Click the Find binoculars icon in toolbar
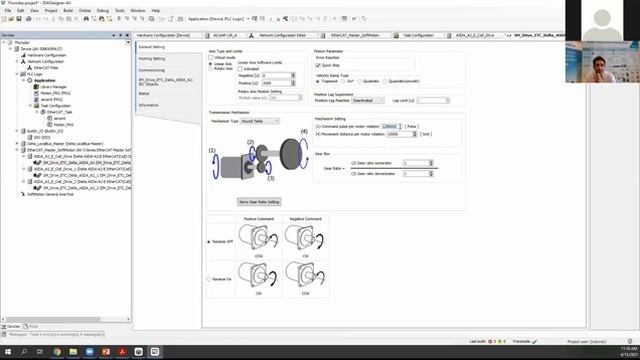Image resolution: width=640 pixels, height=360 pixels. 86,19
